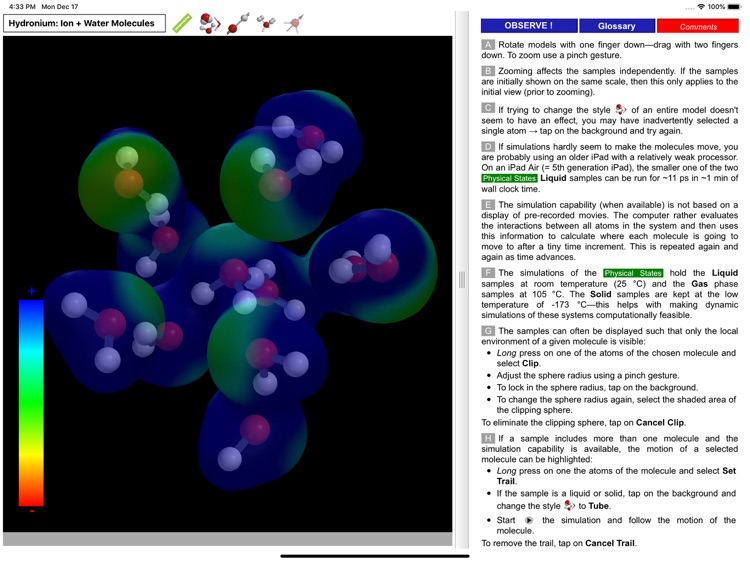750x562 pixels.
Task: Tap the iPad home indicator bar
Action: pos(375,556)
